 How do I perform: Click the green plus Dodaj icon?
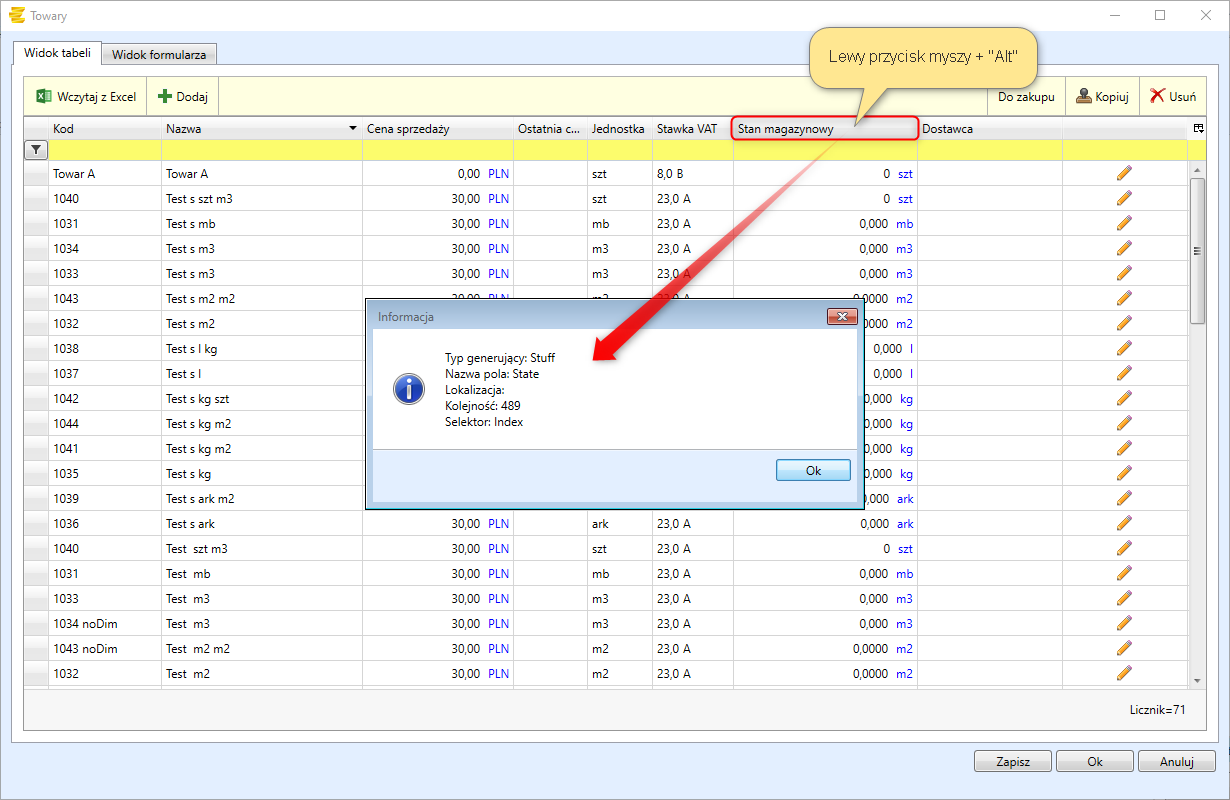pos(166,97)
